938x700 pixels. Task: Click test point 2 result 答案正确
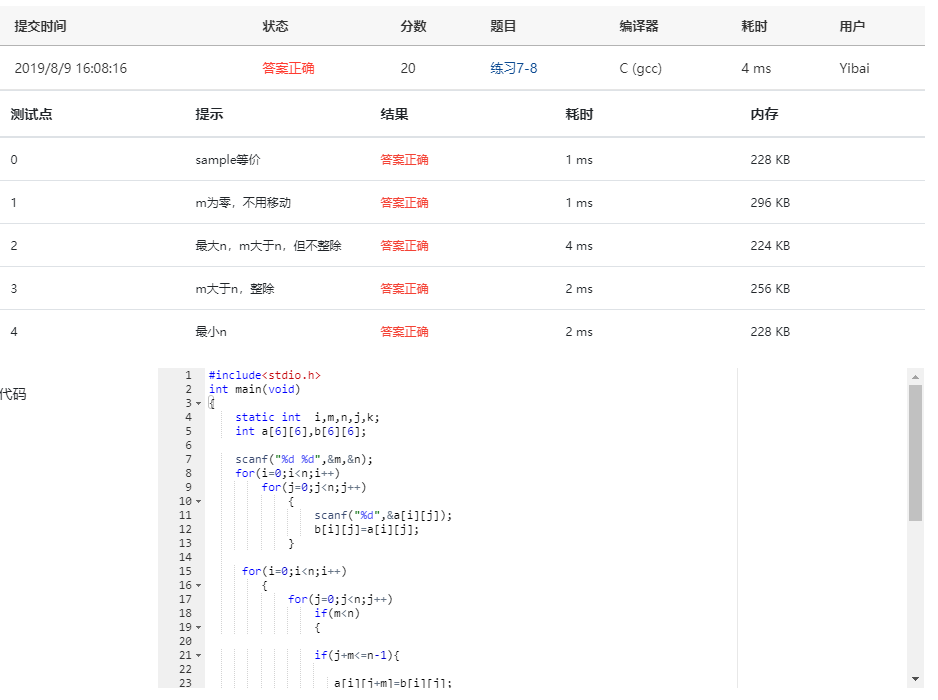tap(404, 246)
